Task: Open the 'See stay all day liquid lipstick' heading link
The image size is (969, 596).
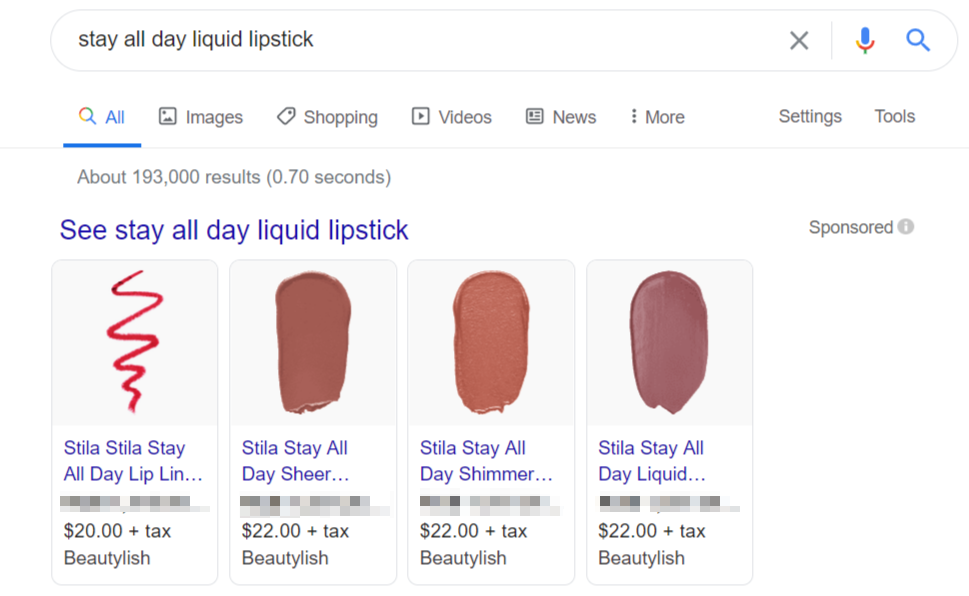Action: [234, 230]
